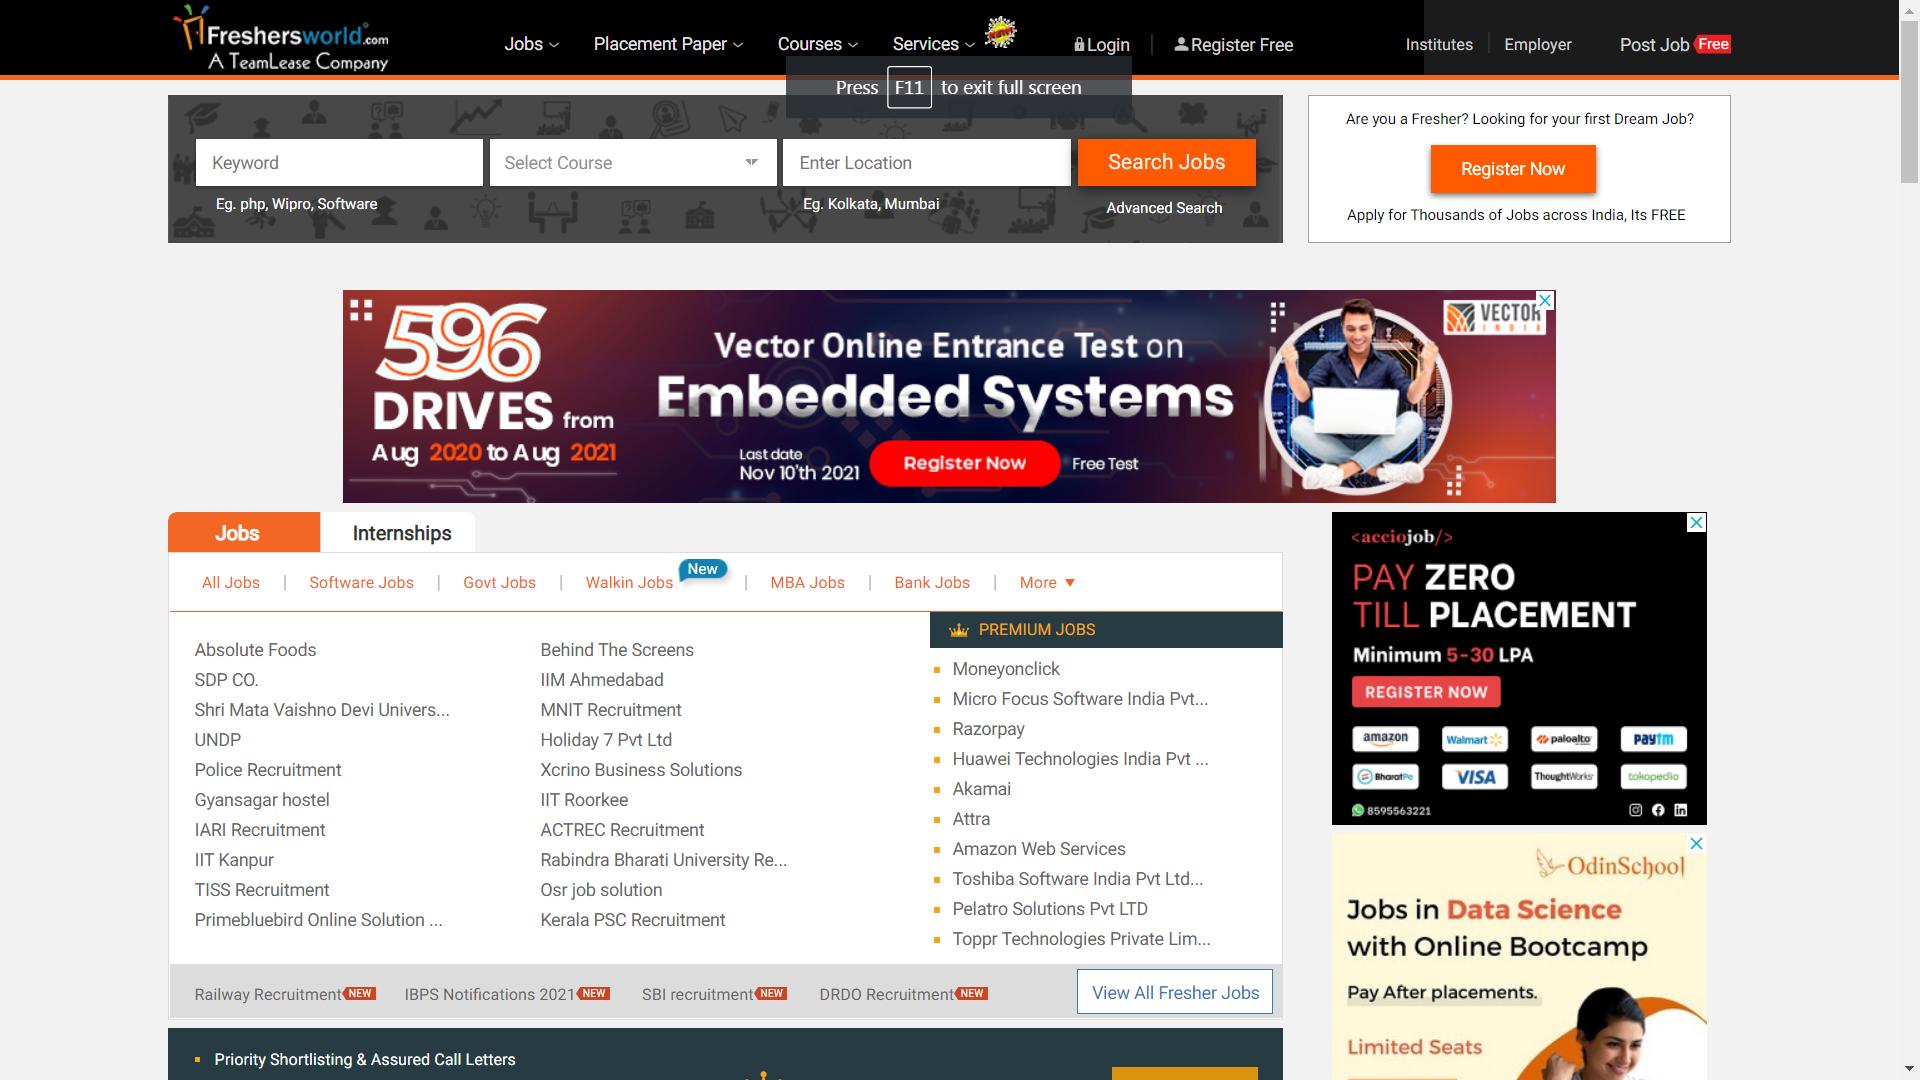
Task: Open SBI recruitment link
Action: click(698, 994)
